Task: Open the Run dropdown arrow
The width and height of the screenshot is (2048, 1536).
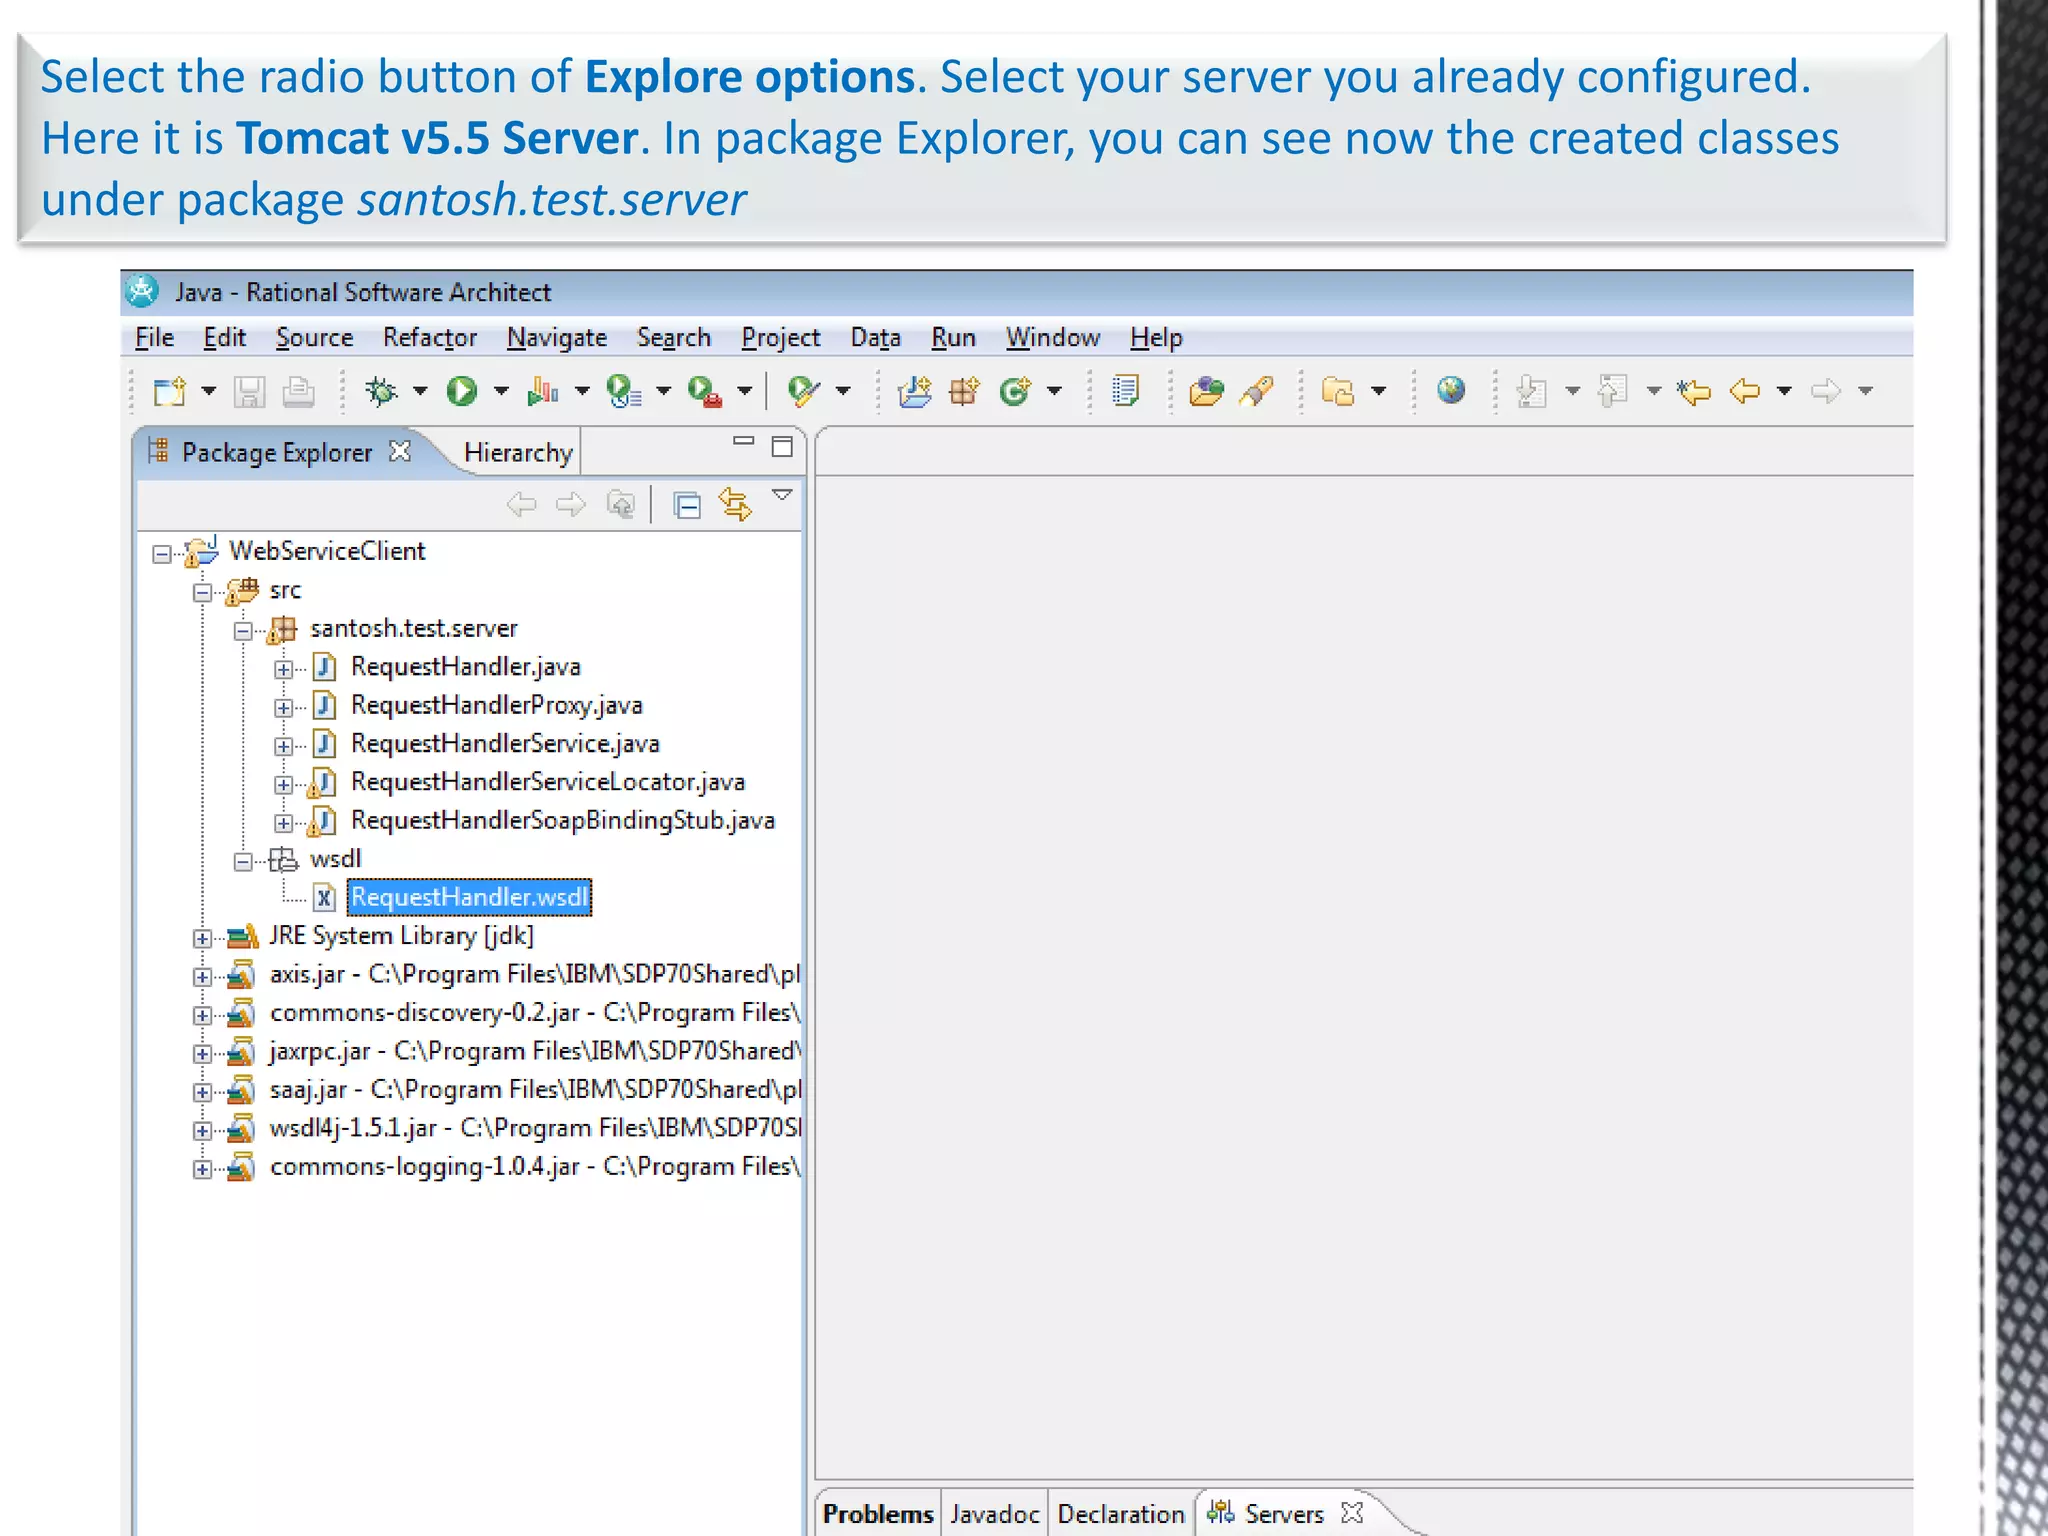Action: tap(501, 391)
